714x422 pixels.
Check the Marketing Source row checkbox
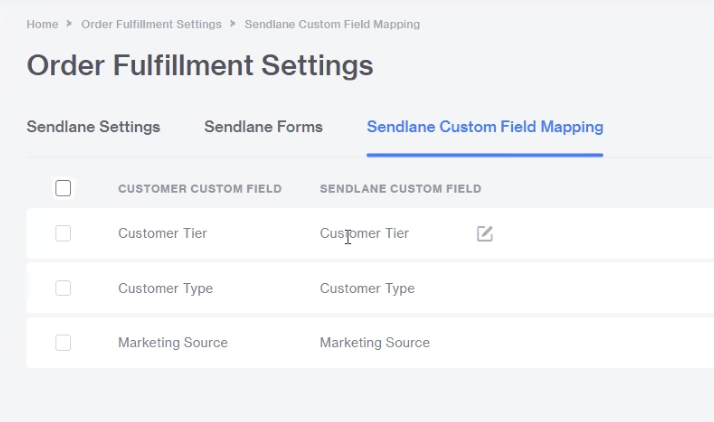(x=63, y=343)
